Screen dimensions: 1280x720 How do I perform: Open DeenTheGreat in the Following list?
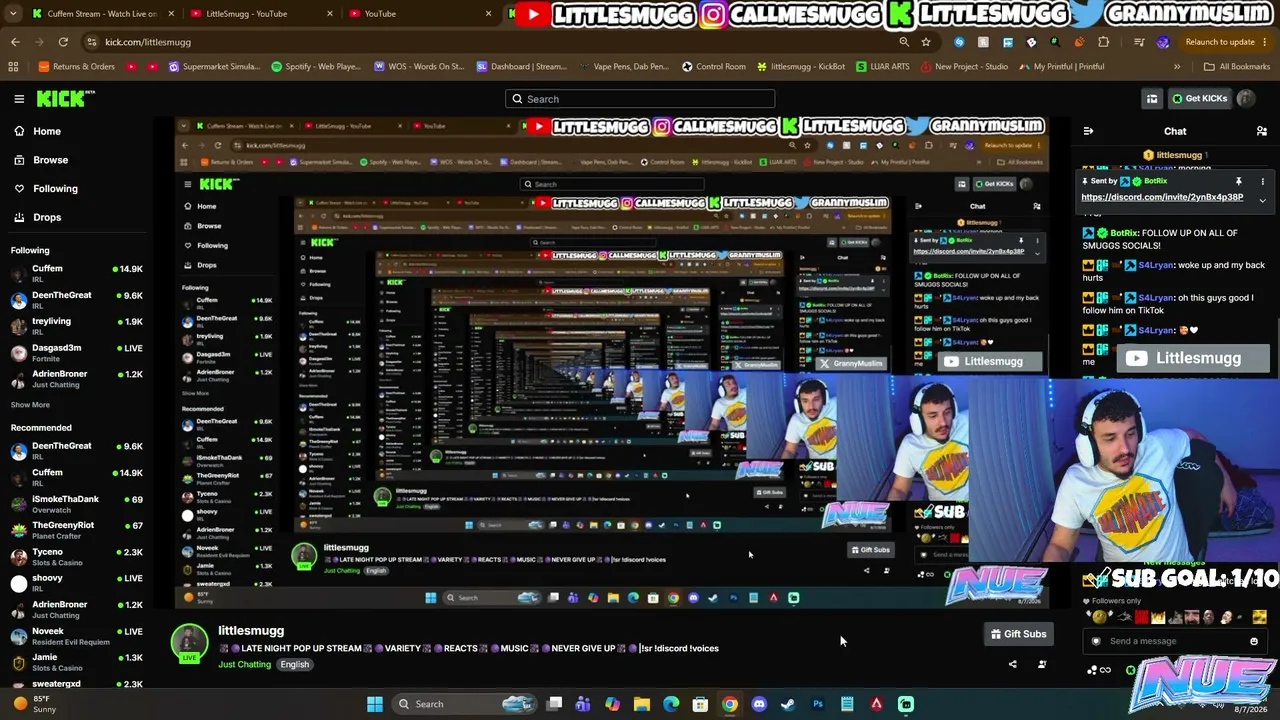click(76, 300)
